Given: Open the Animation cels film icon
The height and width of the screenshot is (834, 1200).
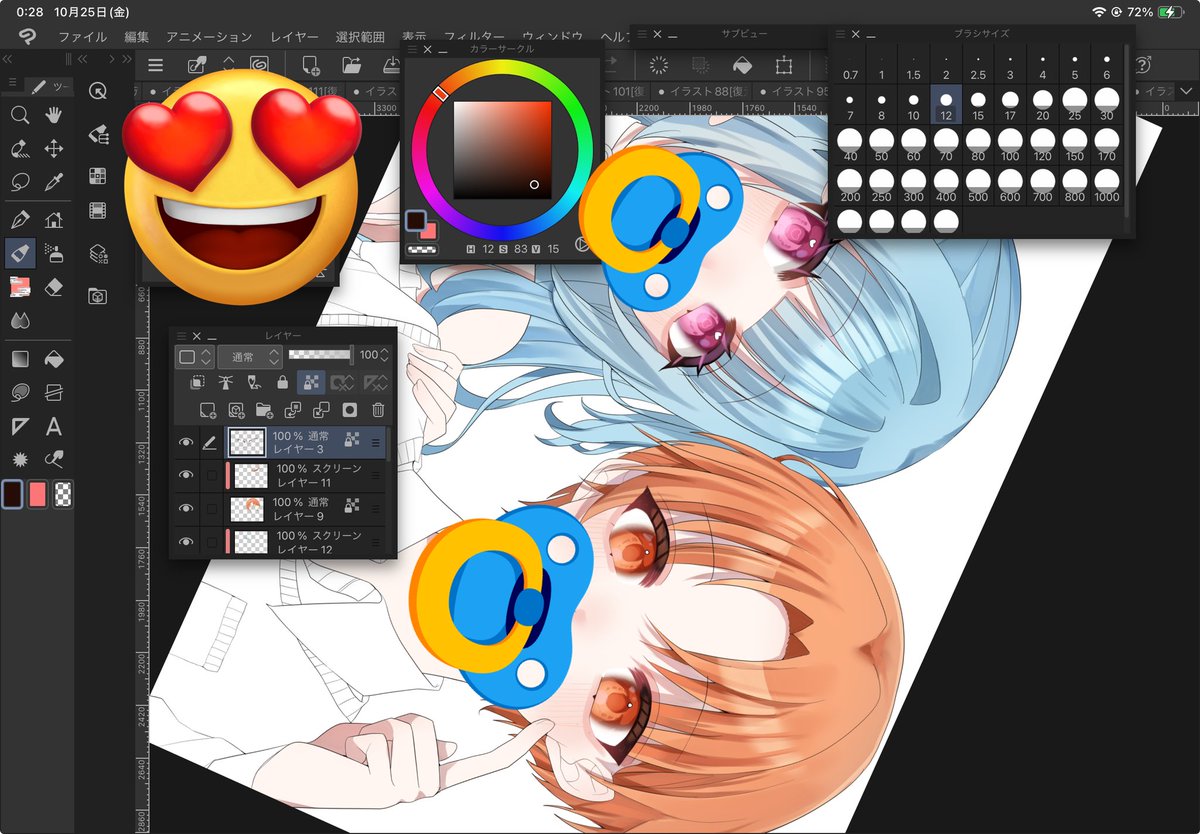Looking at the screenshot, I should point(98,210).
